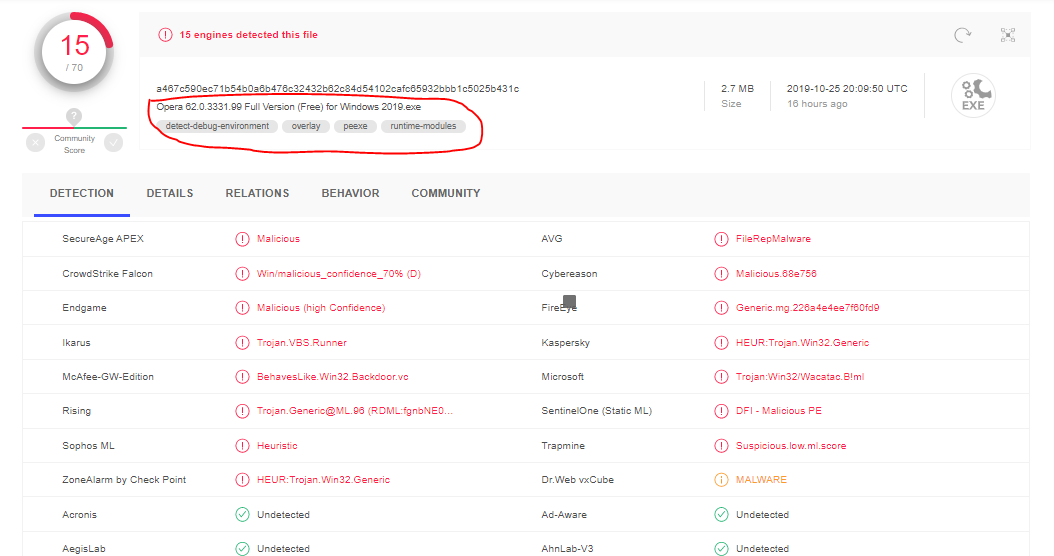
Task: Click the alert icon in SentinelOne row
Action: tap(721, 411)
